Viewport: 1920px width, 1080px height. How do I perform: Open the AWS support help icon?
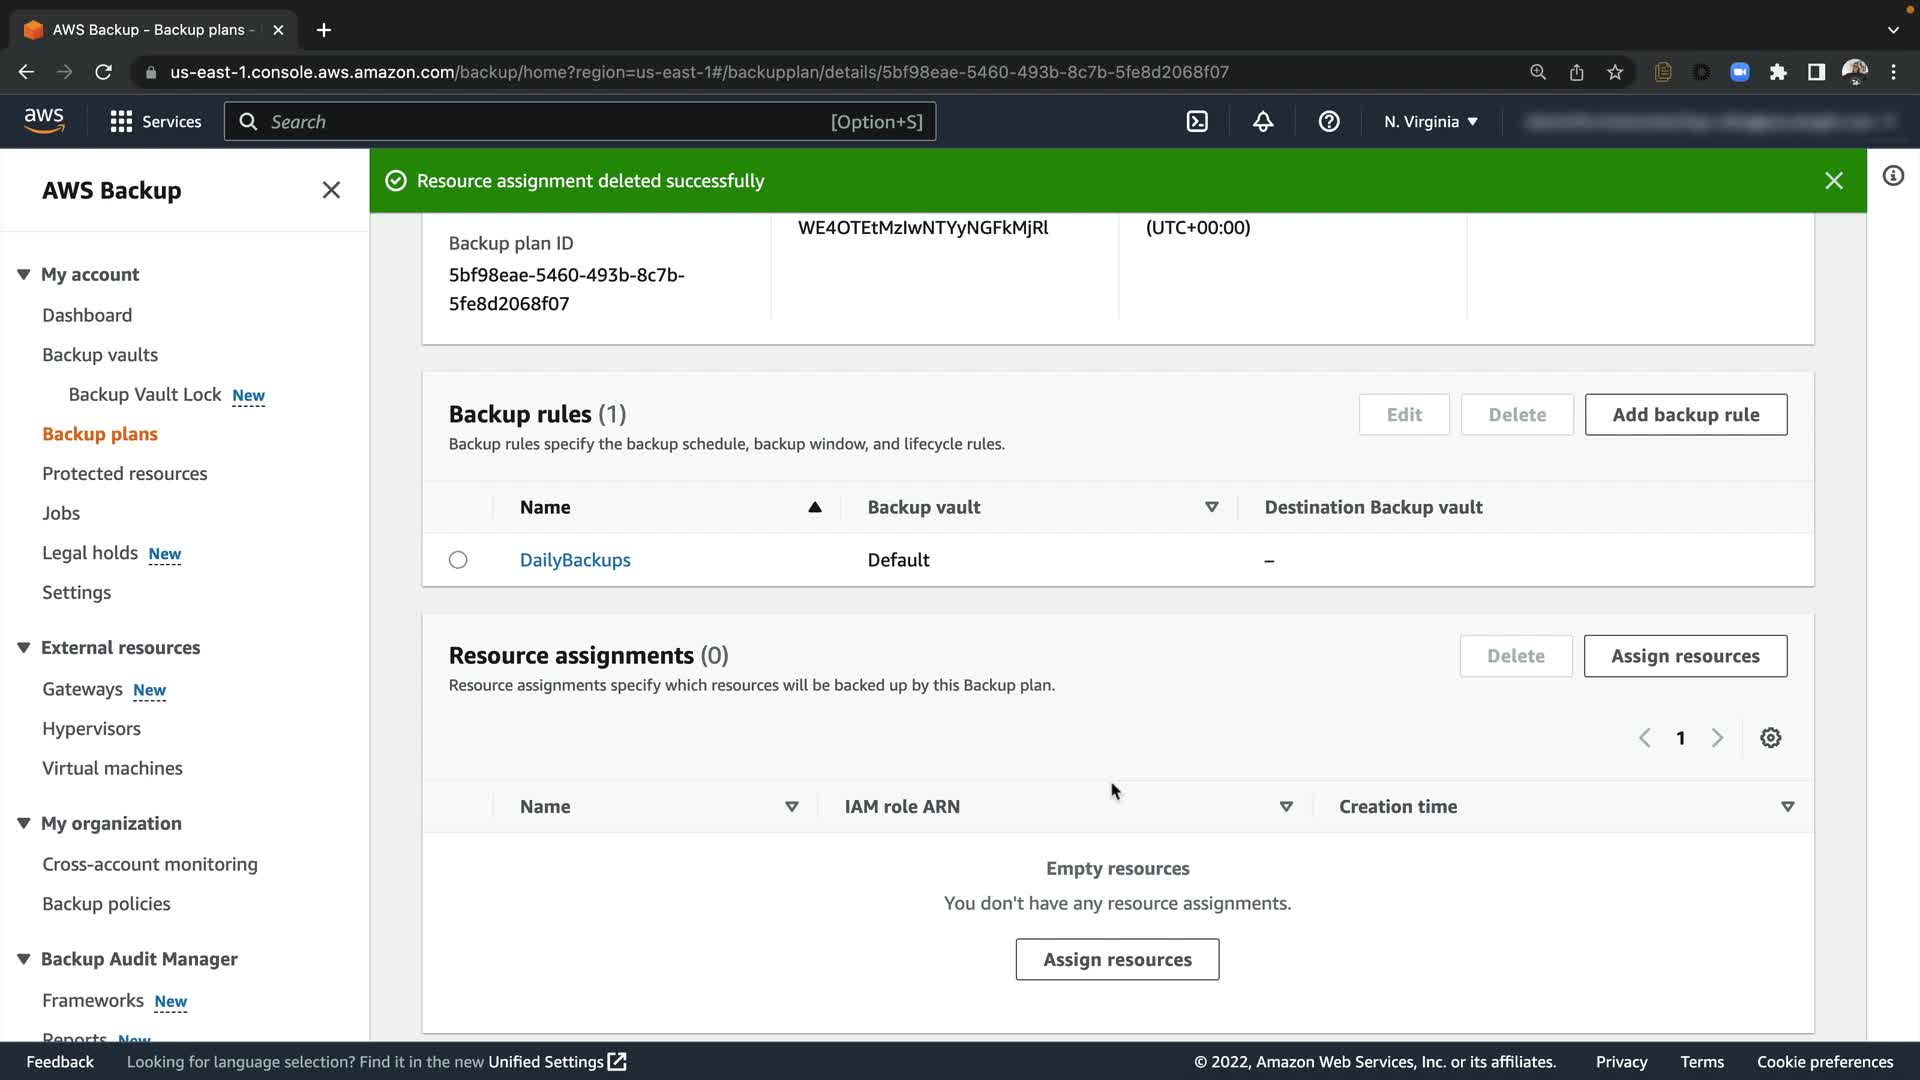click(1329, 122)
